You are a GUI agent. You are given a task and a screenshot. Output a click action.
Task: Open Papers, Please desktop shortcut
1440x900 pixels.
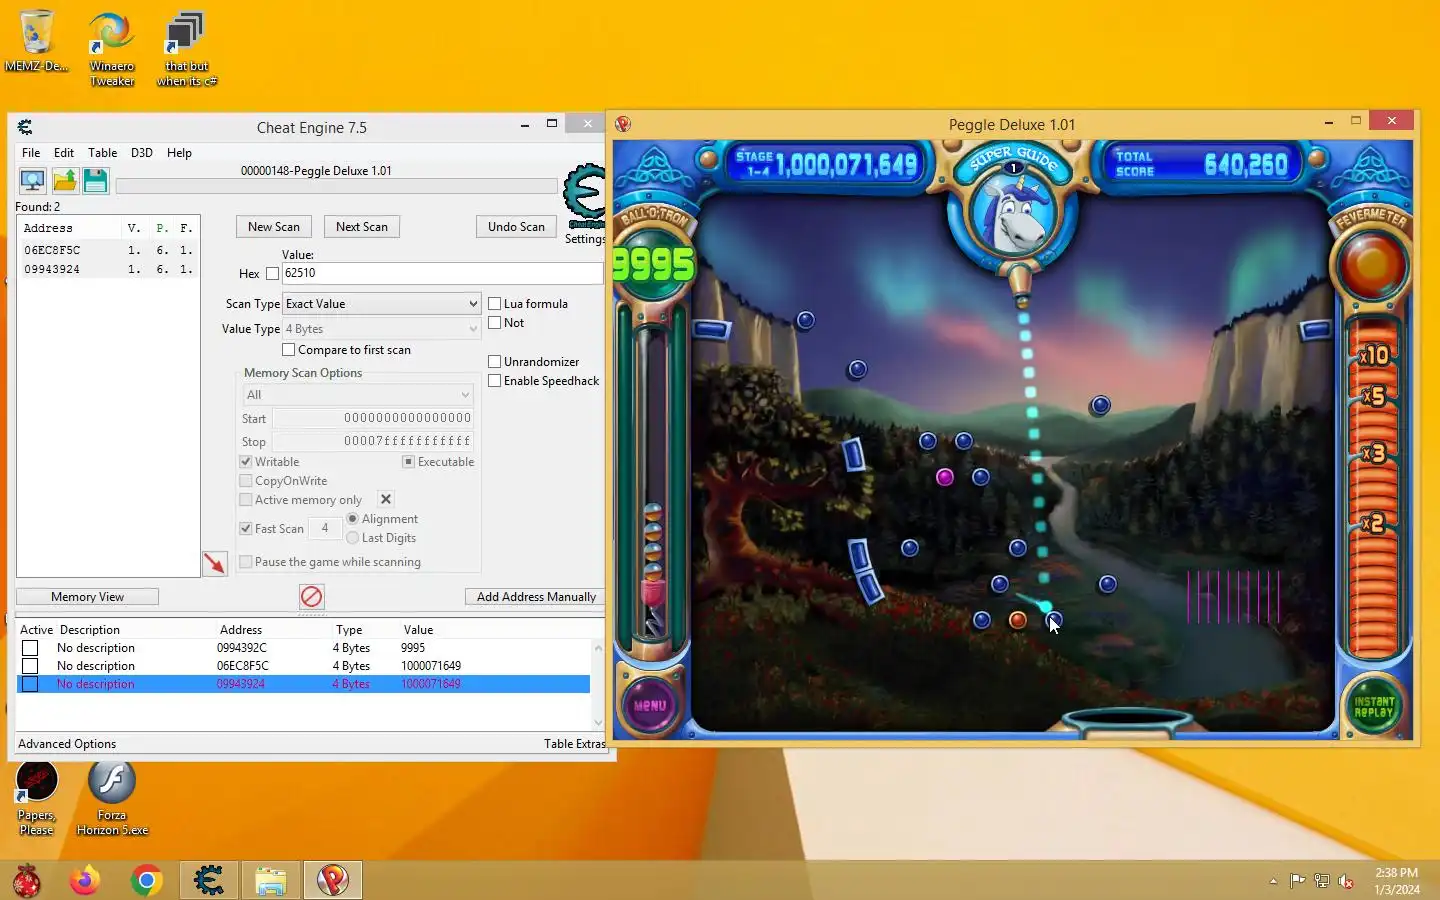pos(36,798)
